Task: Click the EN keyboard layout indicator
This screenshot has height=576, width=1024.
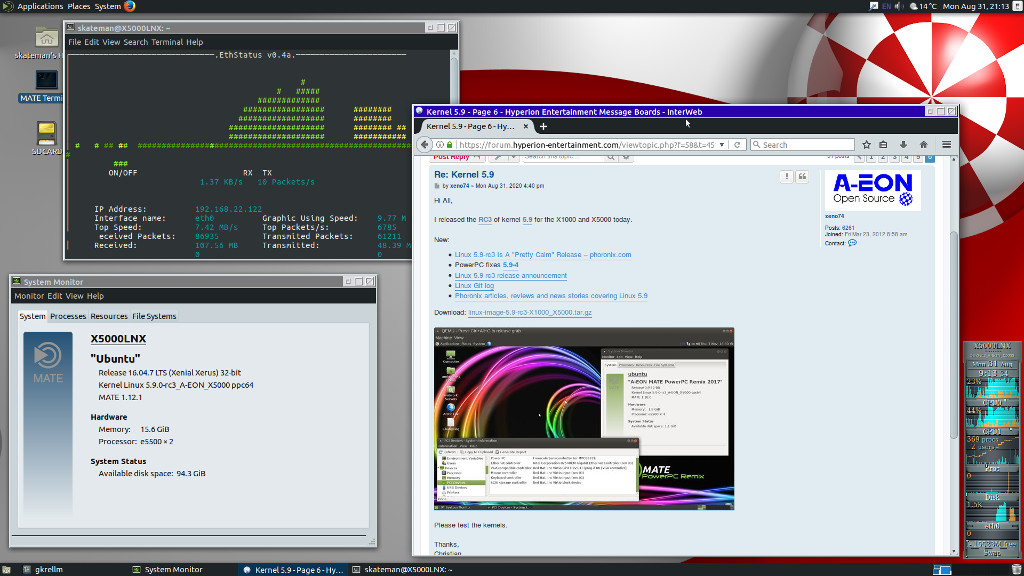Action: pos(886,6)
